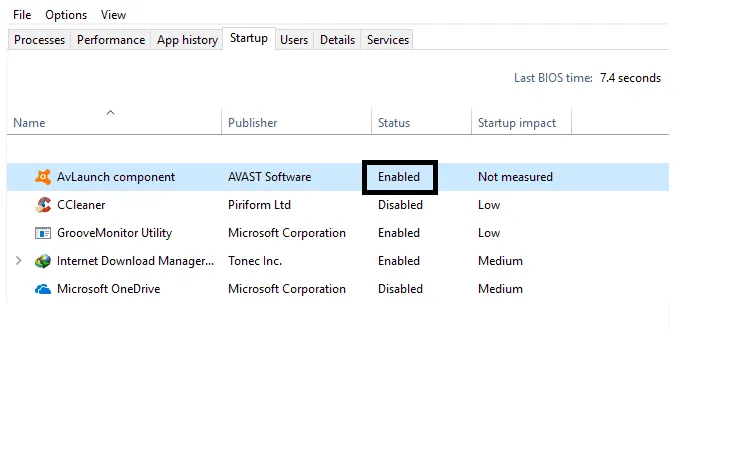Image resolution: width=756 pixels, height=471 pixels.
Task: Select the Internet Download Manager entry name
Action: click(135, 261)
